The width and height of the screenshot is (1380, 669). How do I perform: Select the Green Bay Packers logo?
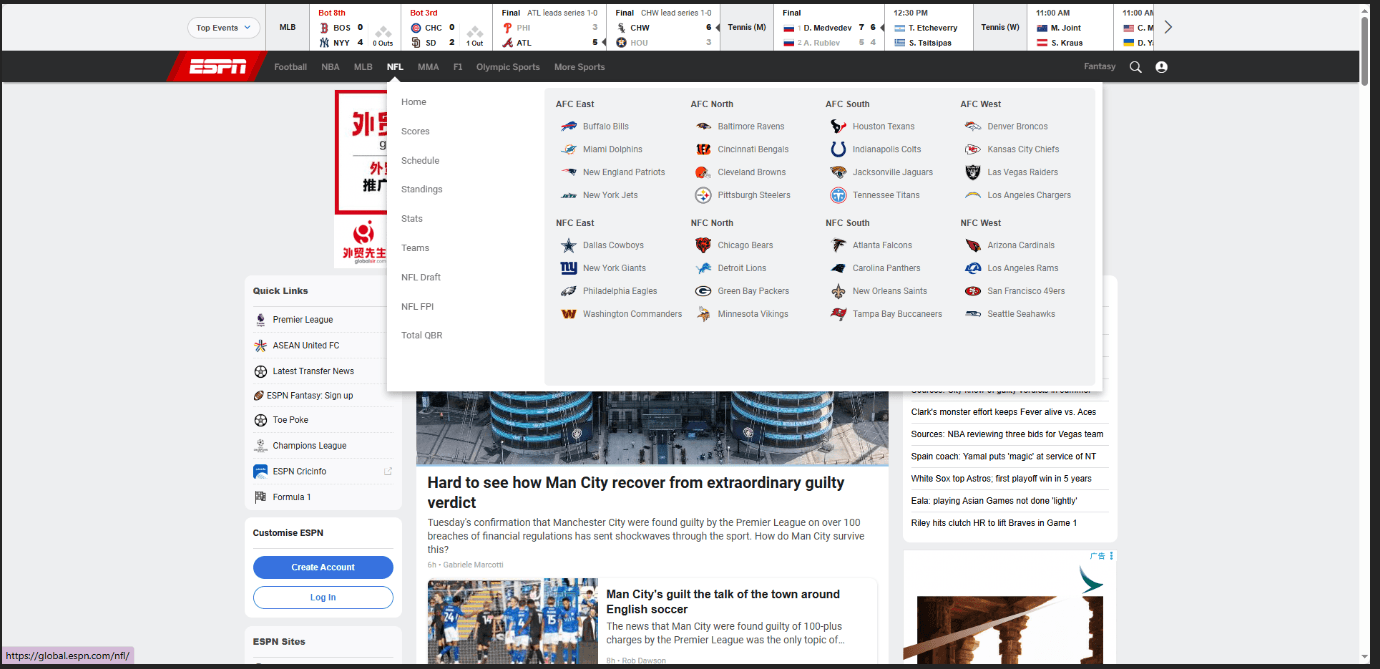(x=703, y=291)
